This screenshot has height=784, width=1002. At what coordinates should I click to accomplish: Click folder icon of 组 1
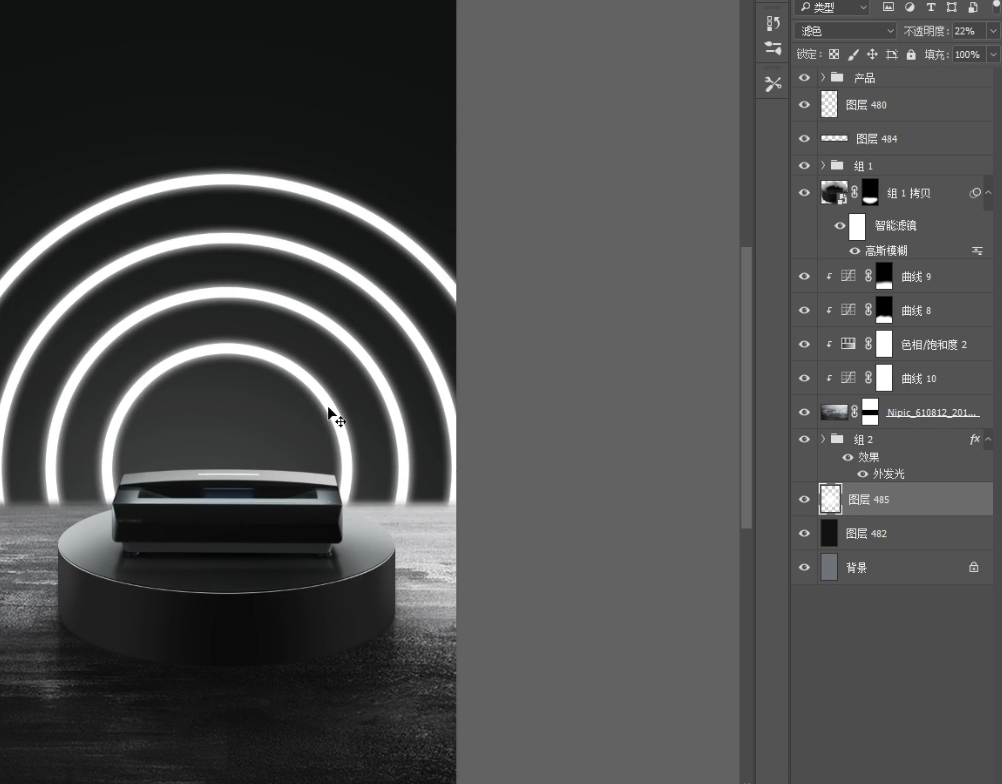[x=837, y=165]
